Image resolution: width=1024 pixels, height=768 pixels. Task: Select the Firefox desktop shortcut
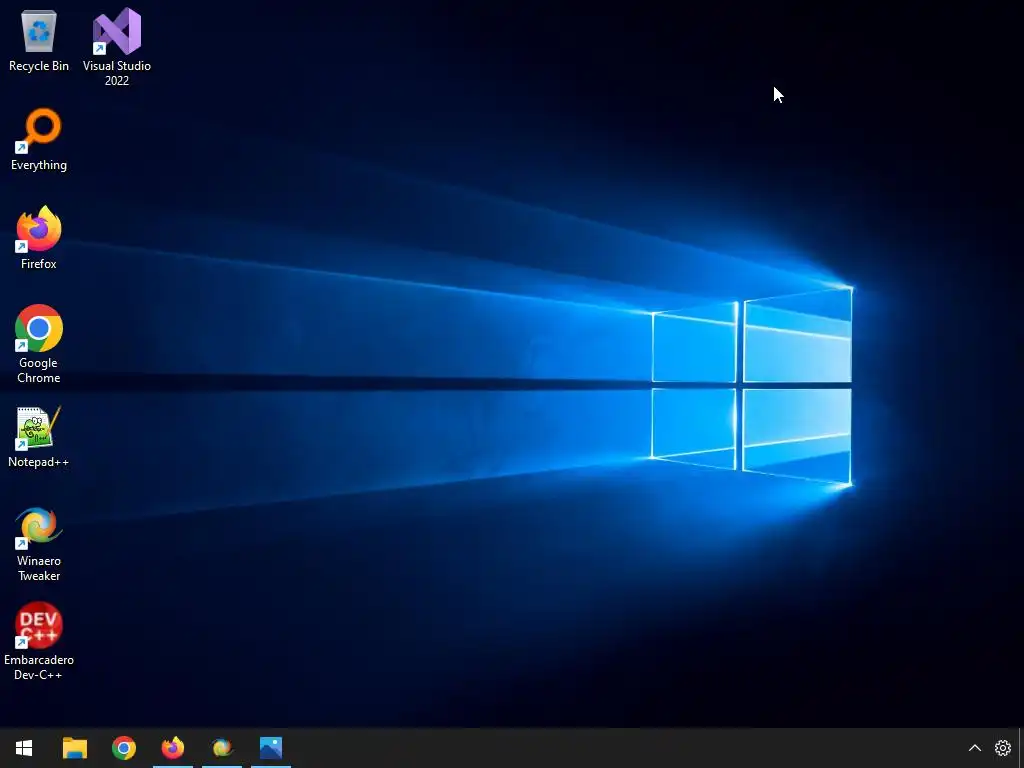tap(39, 238)
